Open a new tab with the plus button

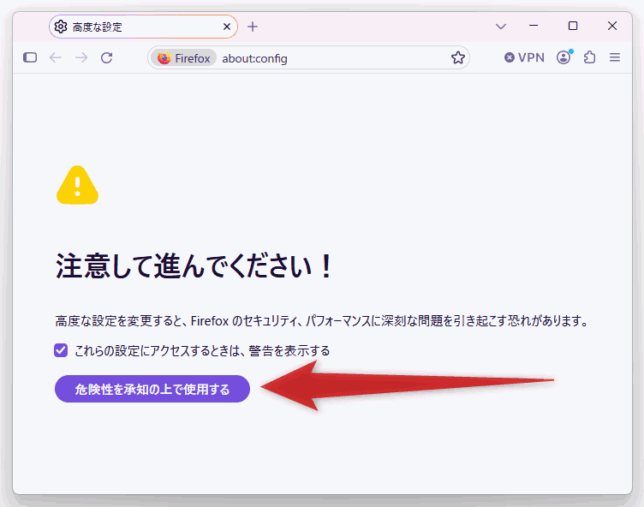[253, 27]
